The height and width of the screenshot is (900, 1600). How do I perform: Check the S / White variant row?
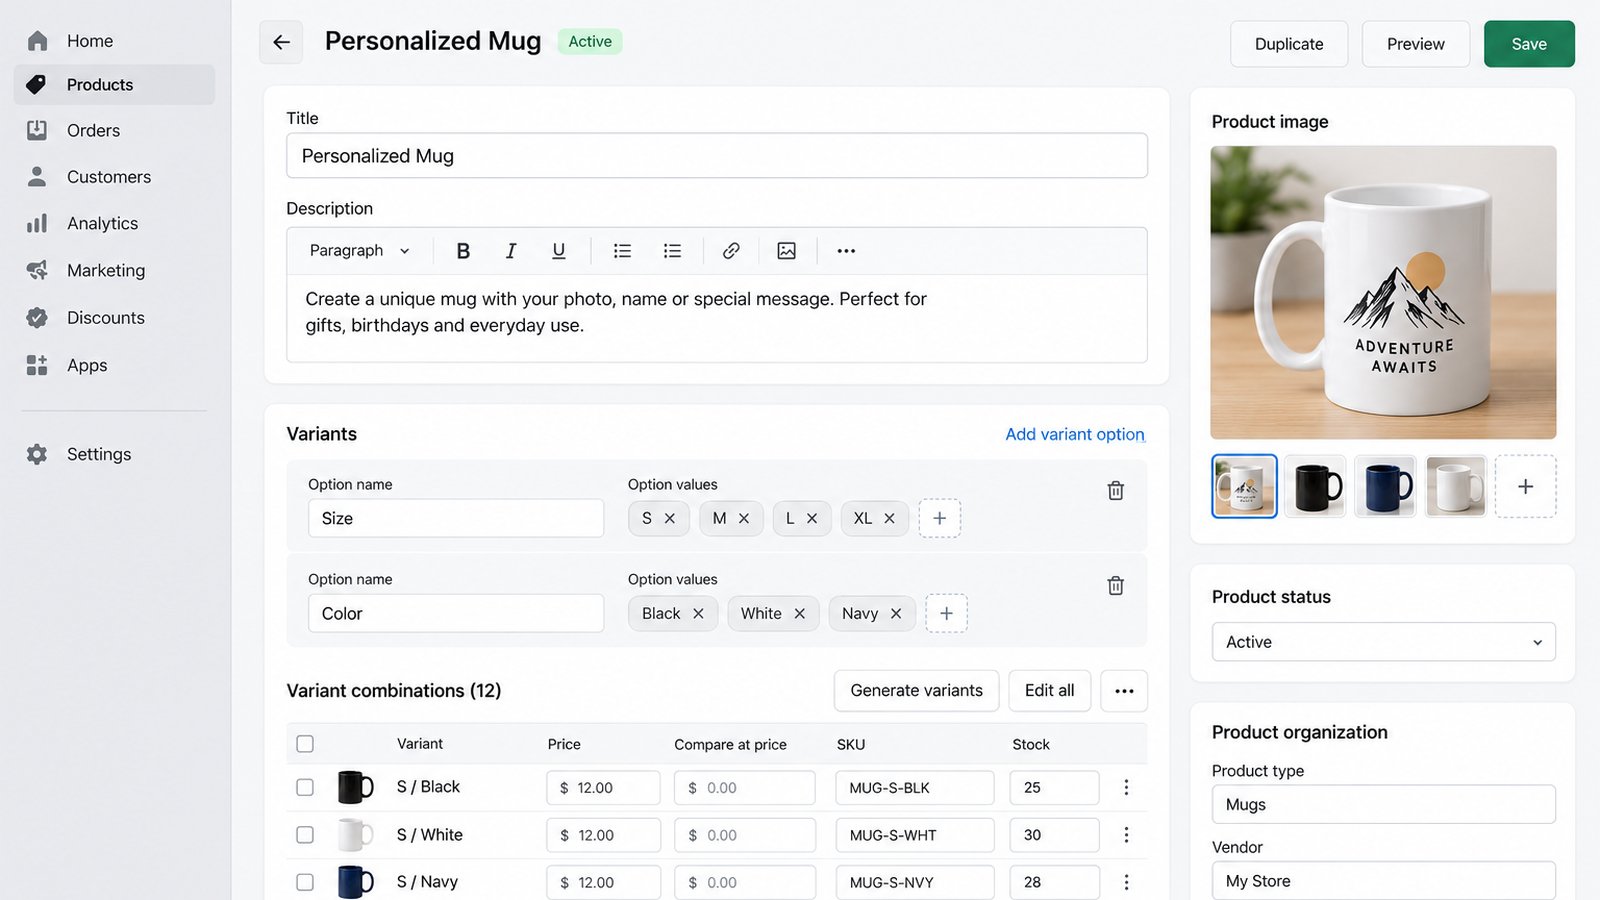coord(305,835)
